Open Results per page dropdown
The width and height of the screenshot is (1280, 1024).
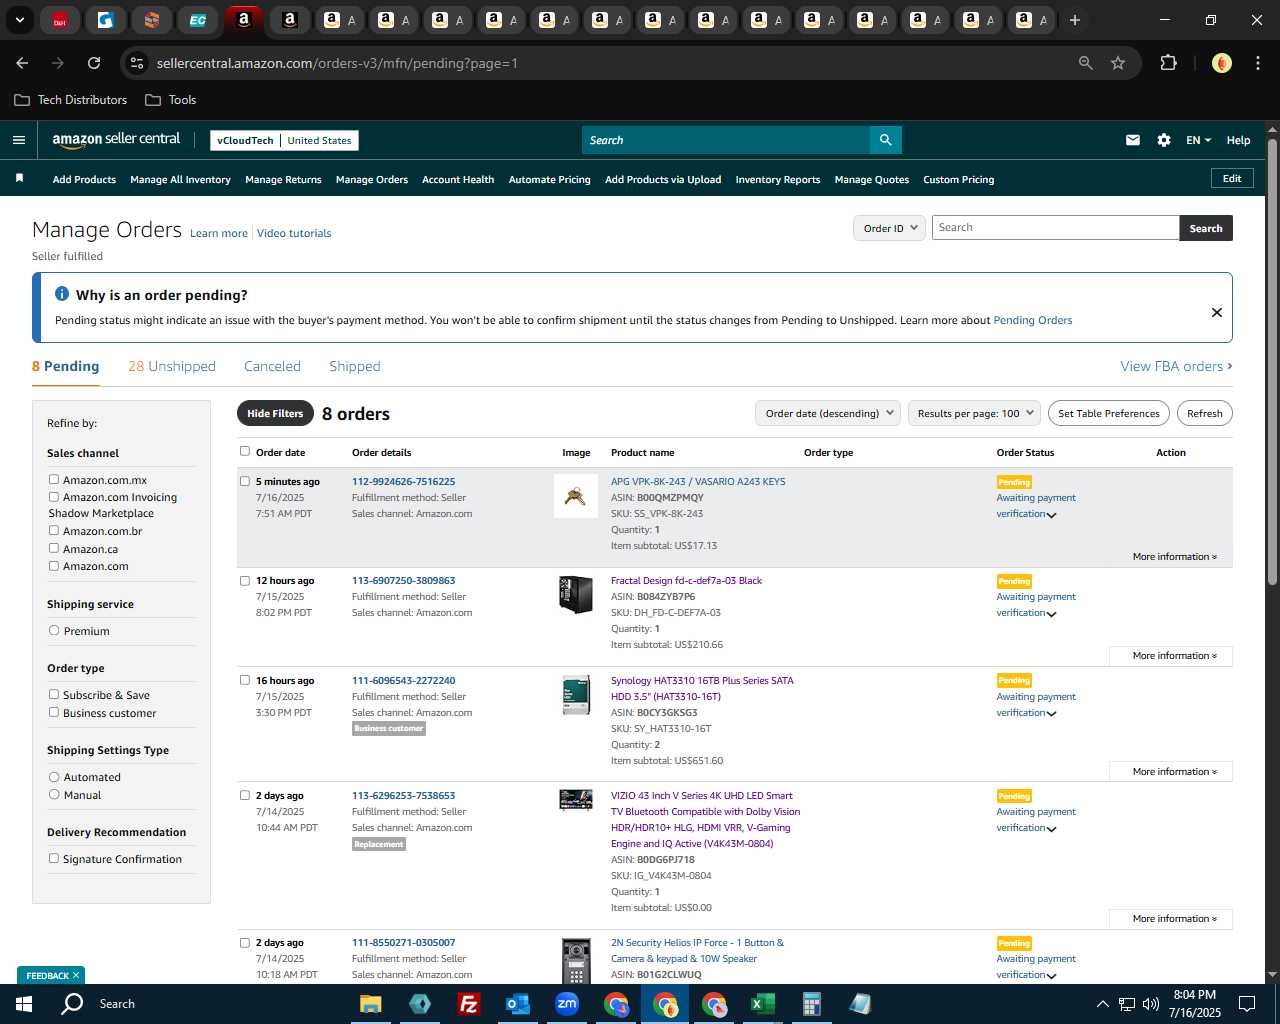point(975,413)
